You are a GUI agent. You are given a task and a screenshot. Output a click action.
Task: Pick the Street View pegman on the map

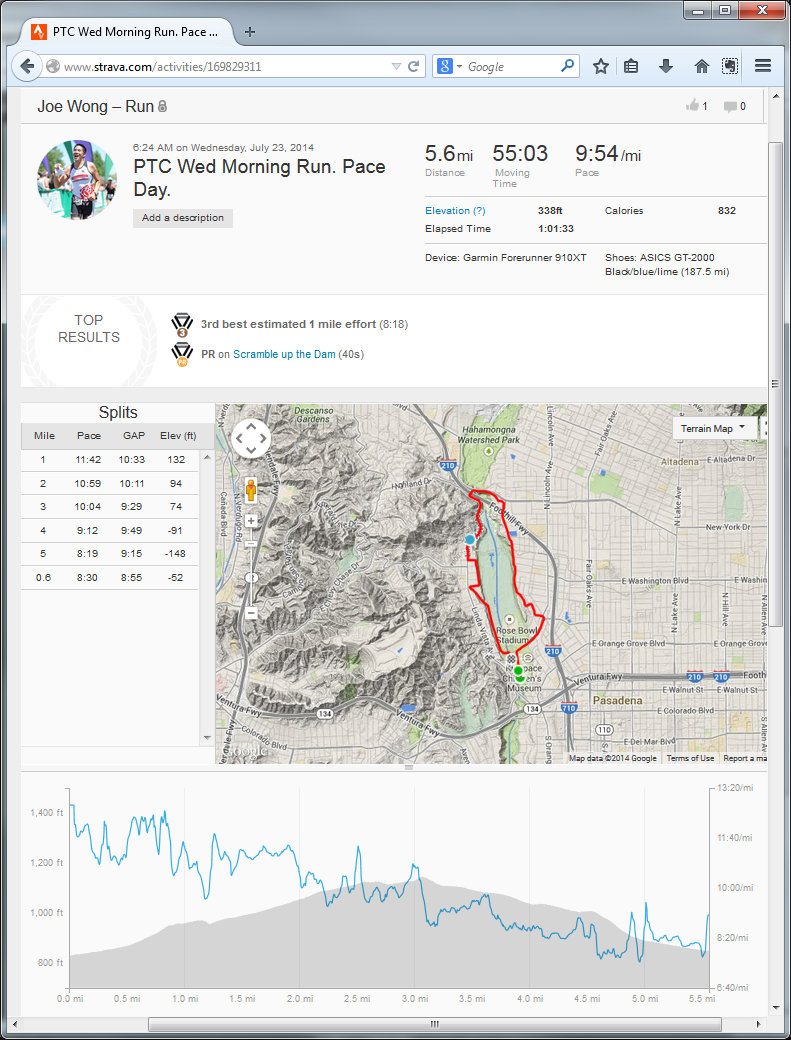coord(250,490)
